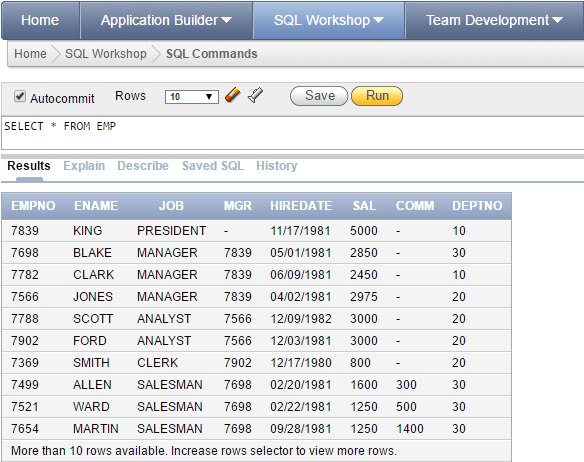
Task: Click the SAL column header
Action: tap(364, 206)
